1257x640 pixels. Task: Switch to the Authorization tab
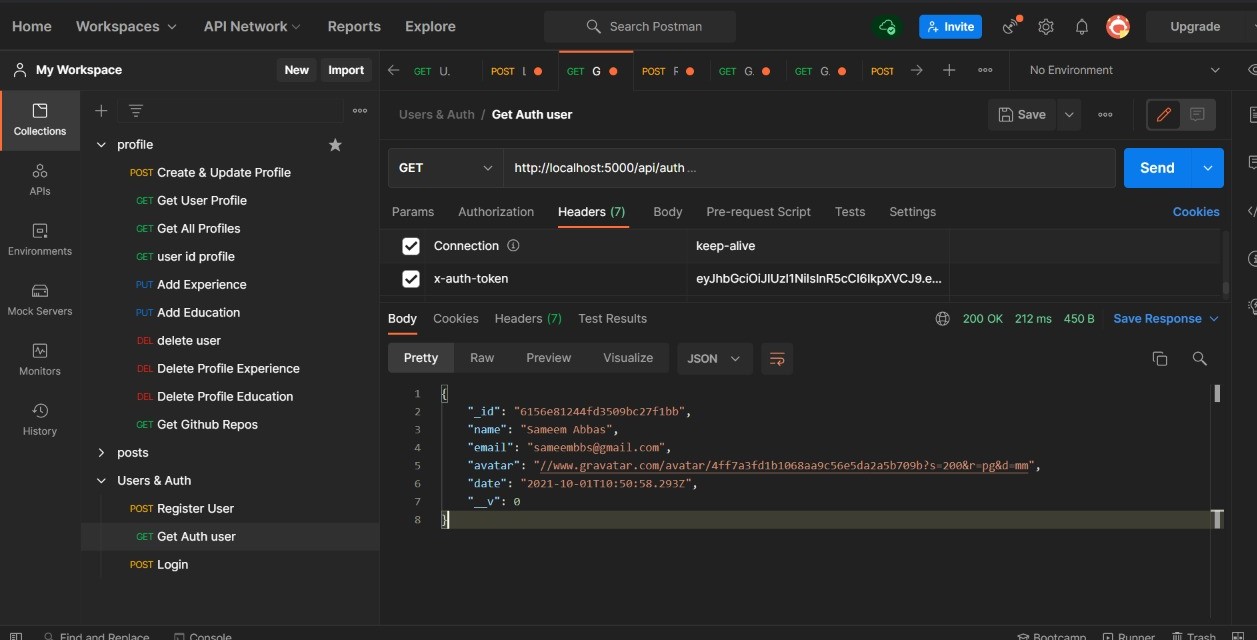coord(496,212)
